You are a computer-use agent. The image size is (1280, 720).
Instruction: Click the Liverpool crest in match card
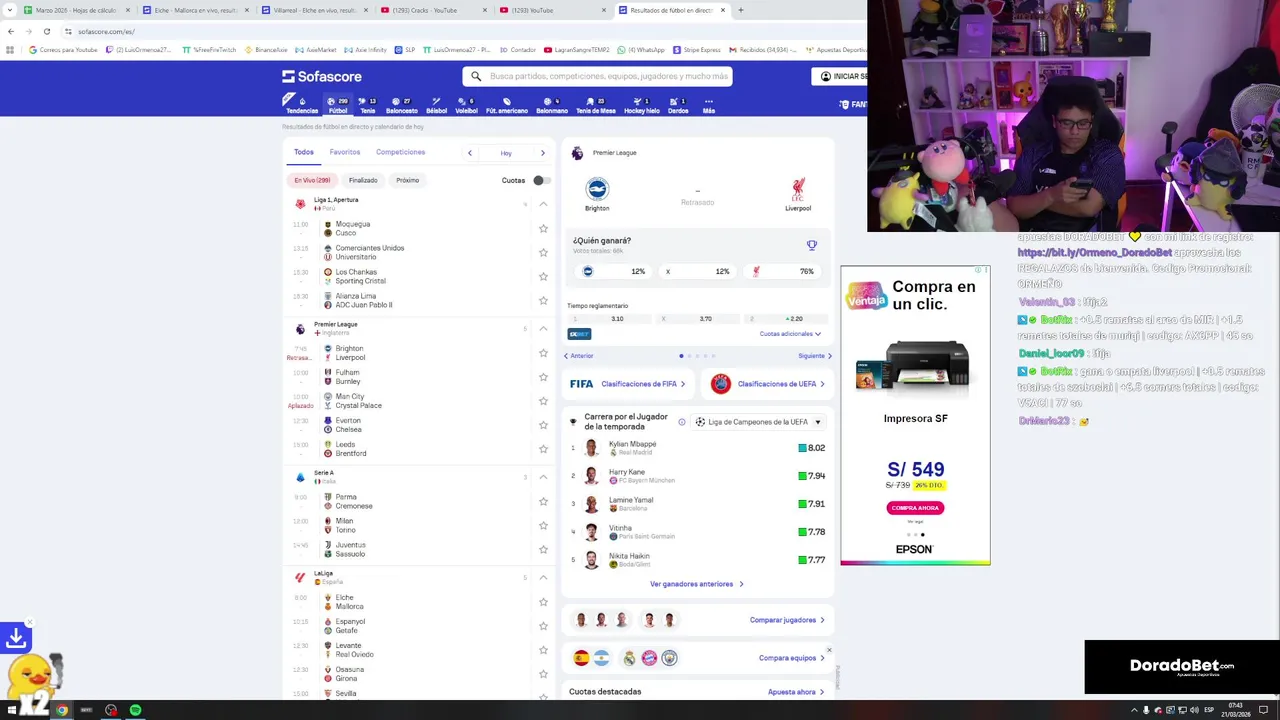[x=798, y=189]
